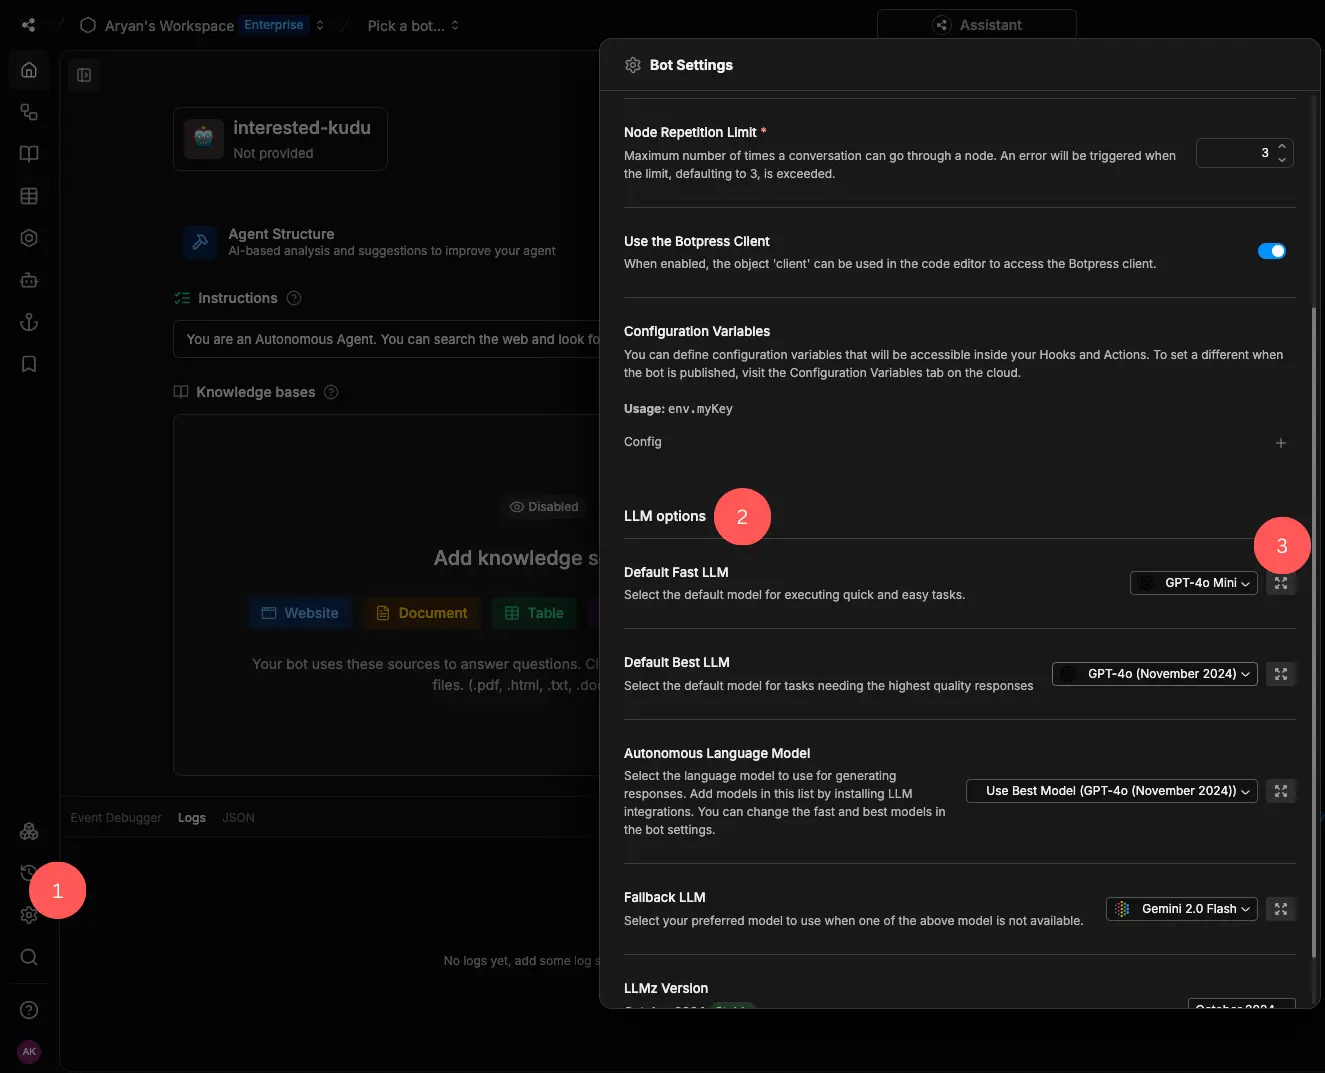The height and width of the screenshot is (1073, 1325).
Task: Expand the Fallback LLM model options
Action: coord(1281,909)
